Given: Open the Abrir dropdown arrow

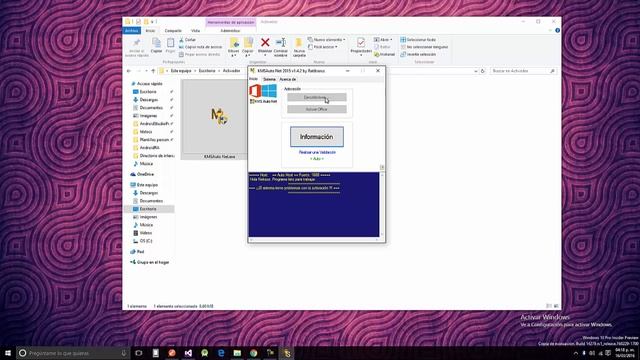Looking at the screenshot, I should 391,40.
